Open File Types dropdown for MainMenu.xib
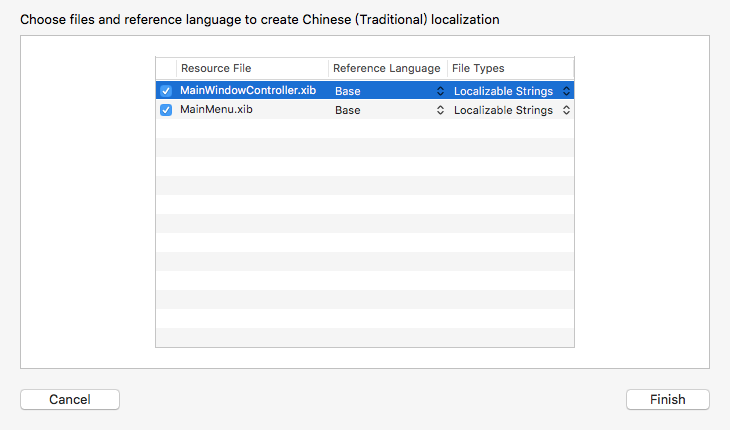The width and height of the screenshot is (730, 430). point(512,110)
